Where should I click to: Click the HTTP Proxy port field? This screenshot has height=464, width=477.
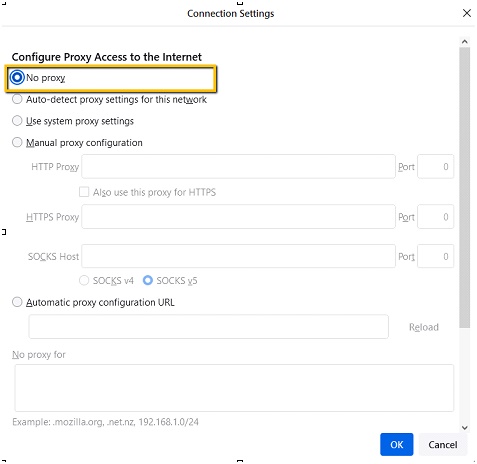tap(435, 166)
